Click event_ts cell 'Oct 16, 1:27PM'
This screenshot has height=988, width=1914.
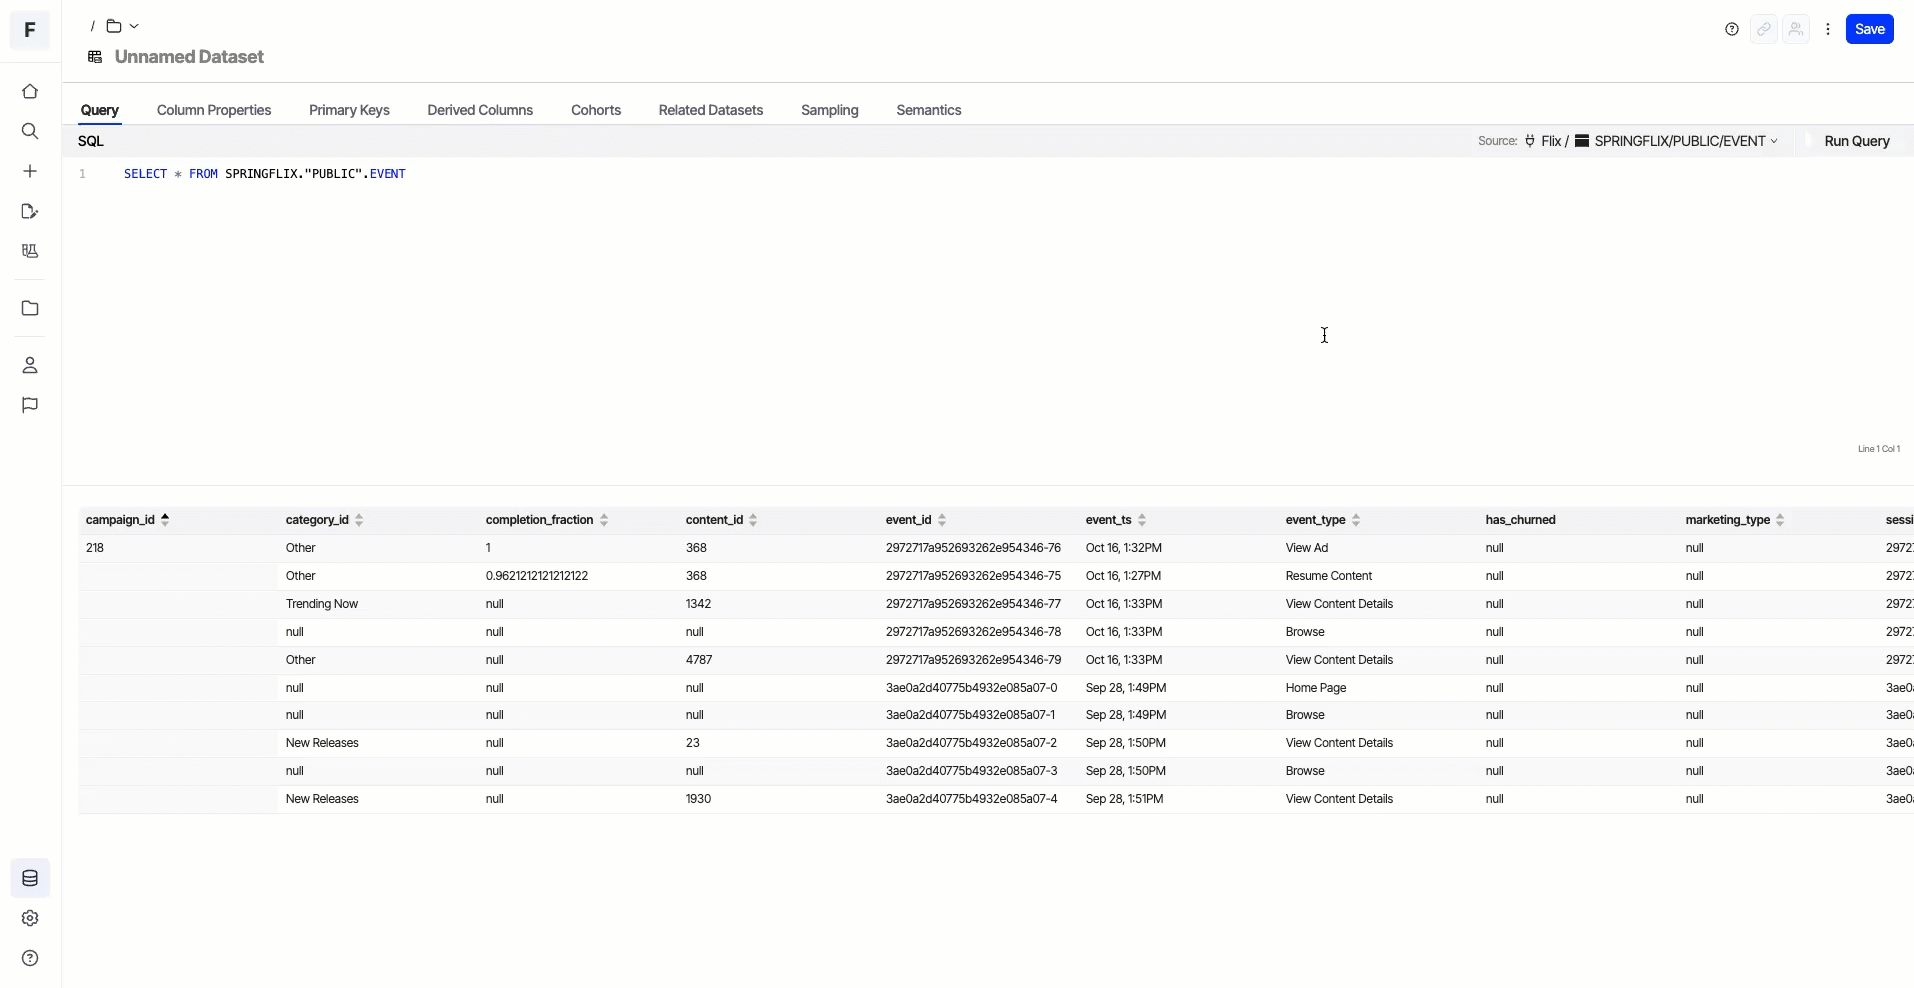[x=1124, y=576]
